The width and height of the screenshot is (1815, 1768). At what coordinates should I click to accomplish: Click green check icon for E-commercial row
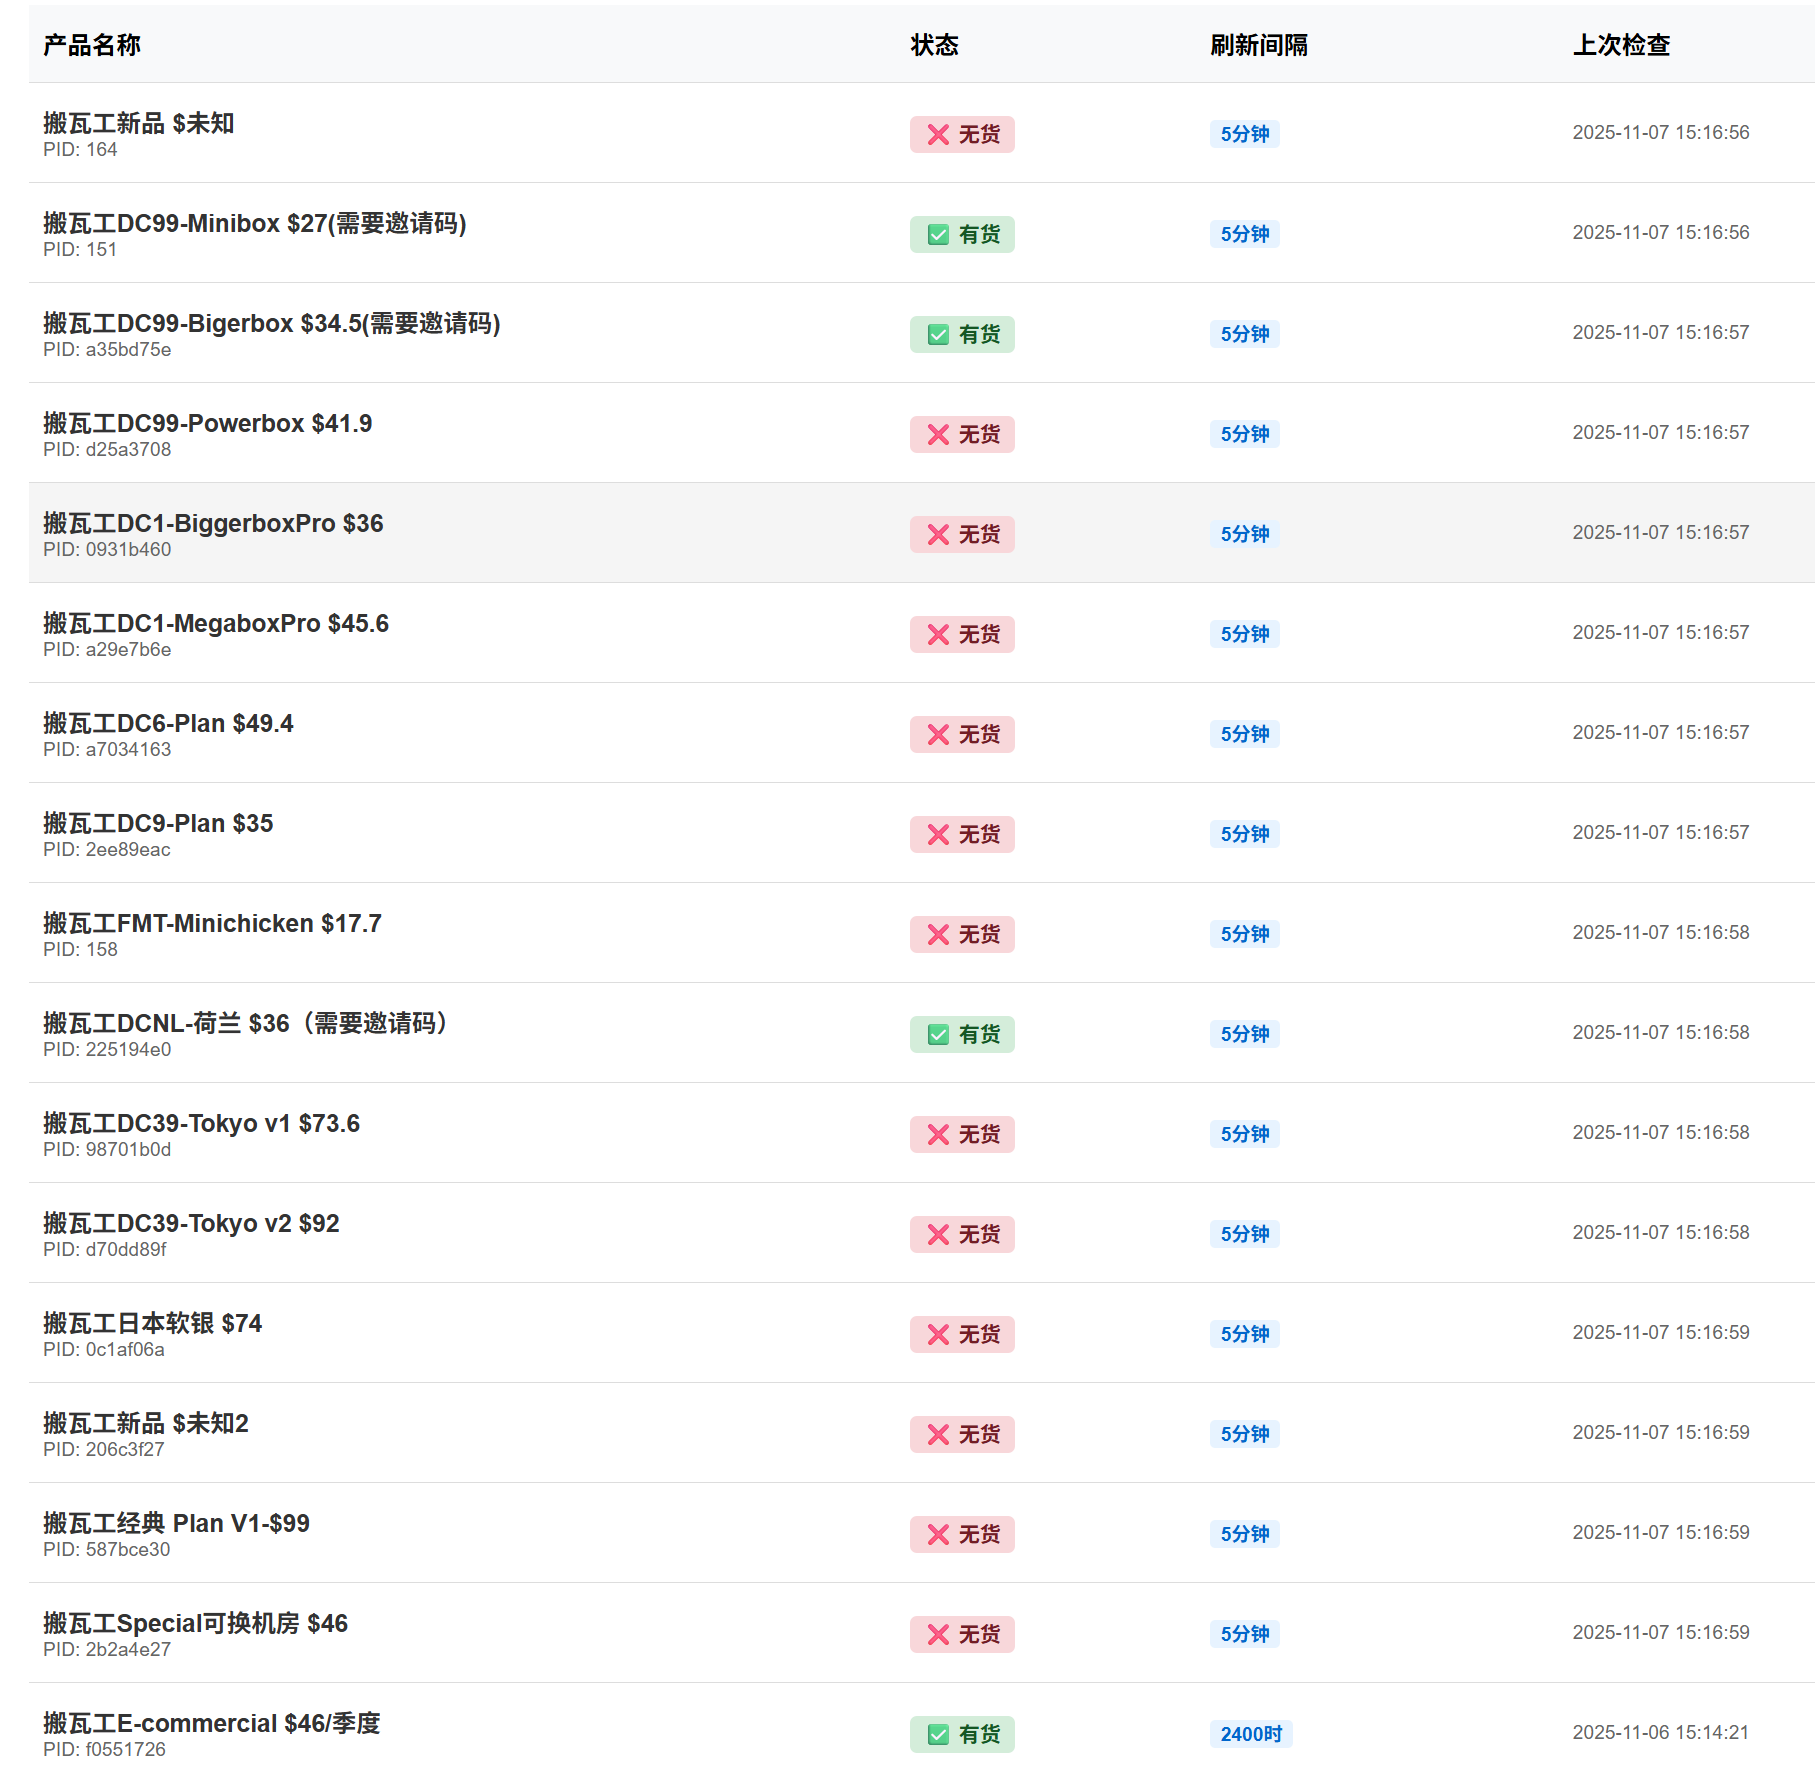coord(937,1735)
